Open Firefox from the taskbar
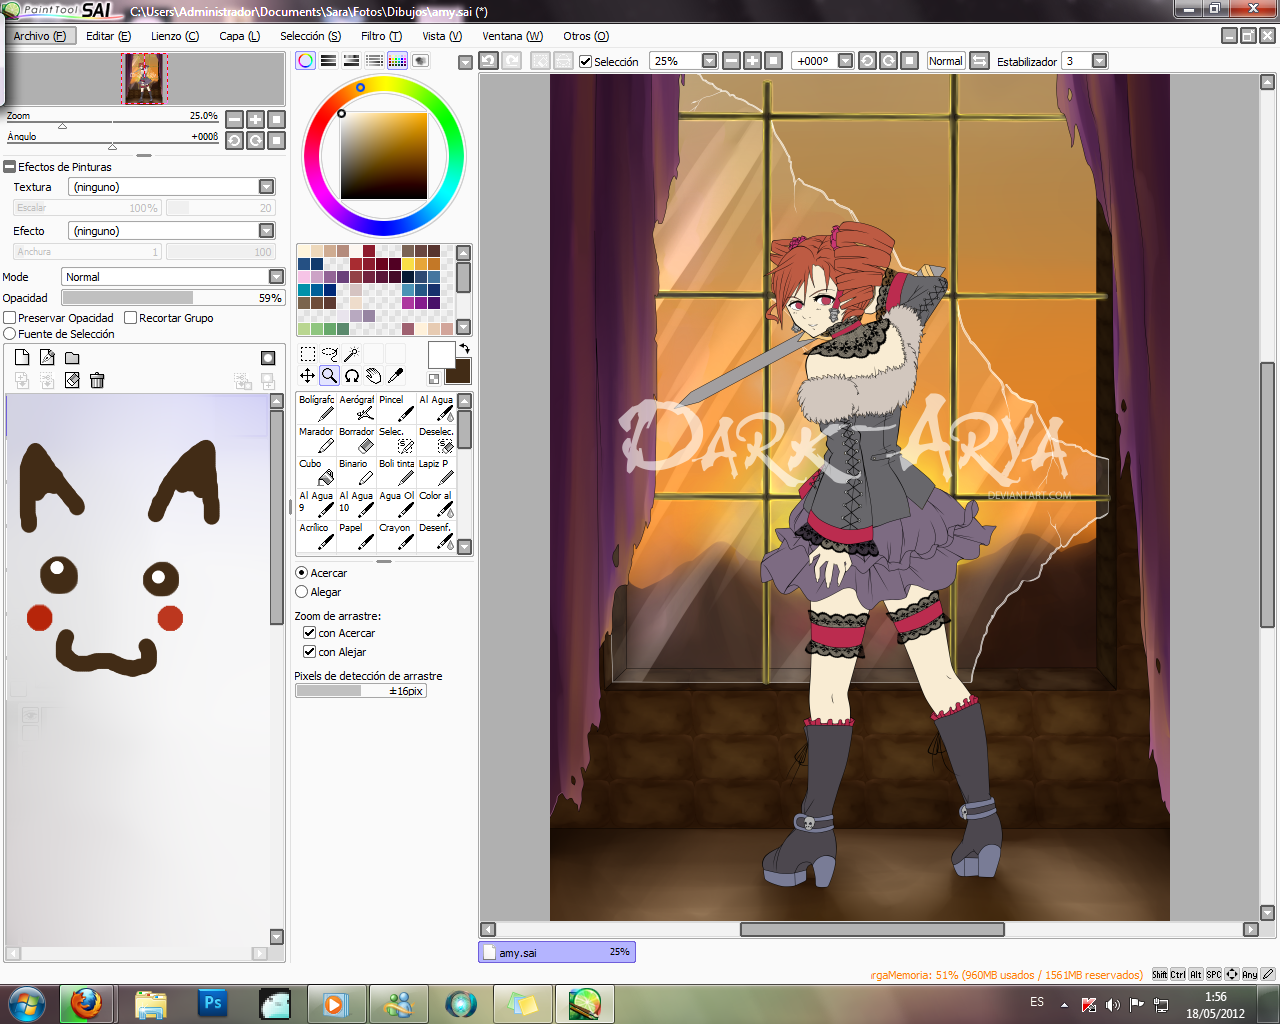 (x=87, y=1004)
